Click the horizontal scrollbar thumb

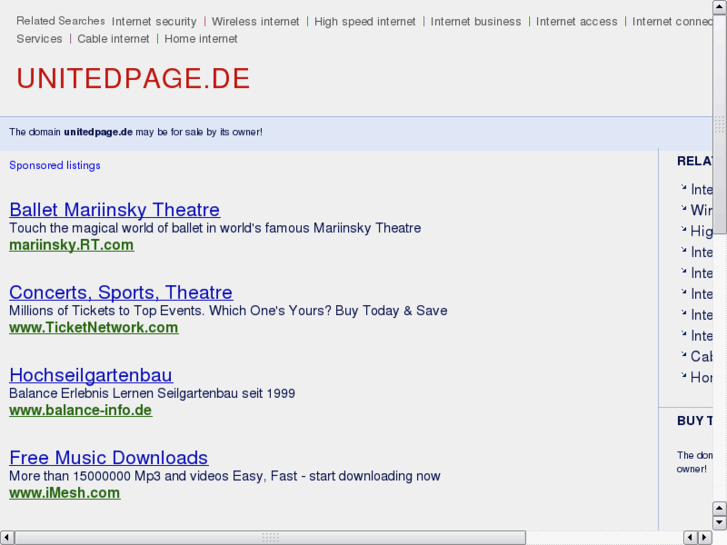[x=270, y=537]
